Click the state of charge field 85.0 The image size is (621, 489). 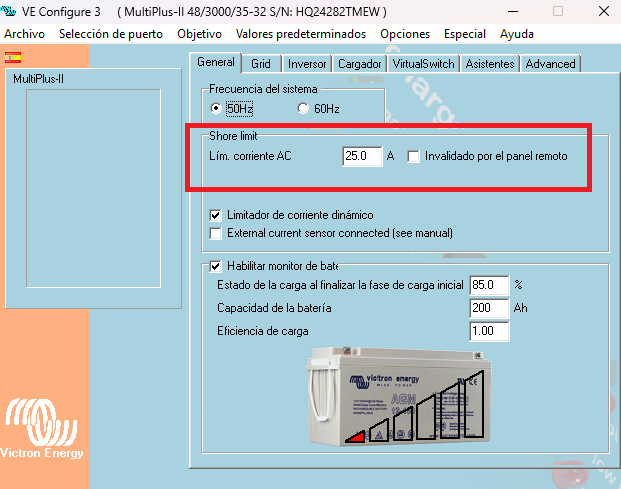pyautogui.click(x=489, y=285)
